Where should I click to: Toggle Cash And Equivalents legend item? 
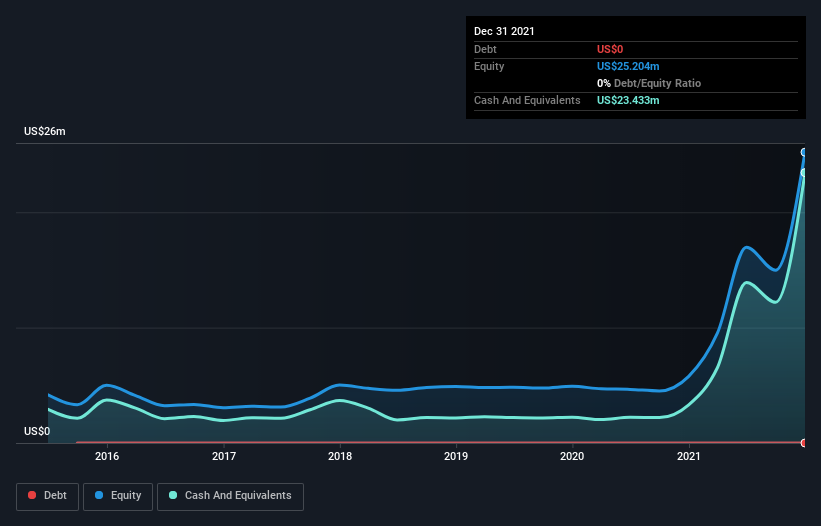(x=230, y=495)
